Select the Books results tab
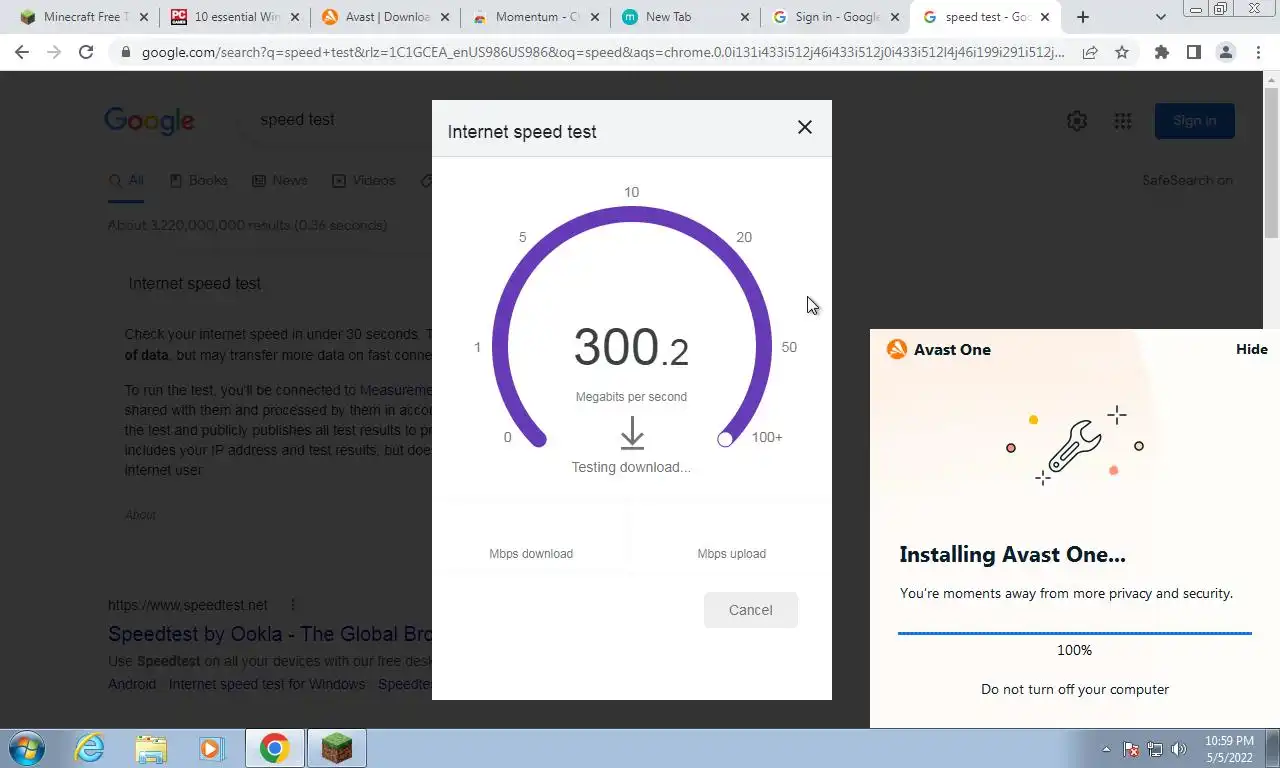This screenshot has height=768, width=1280. pyautogui.click(x=198, y=181)
